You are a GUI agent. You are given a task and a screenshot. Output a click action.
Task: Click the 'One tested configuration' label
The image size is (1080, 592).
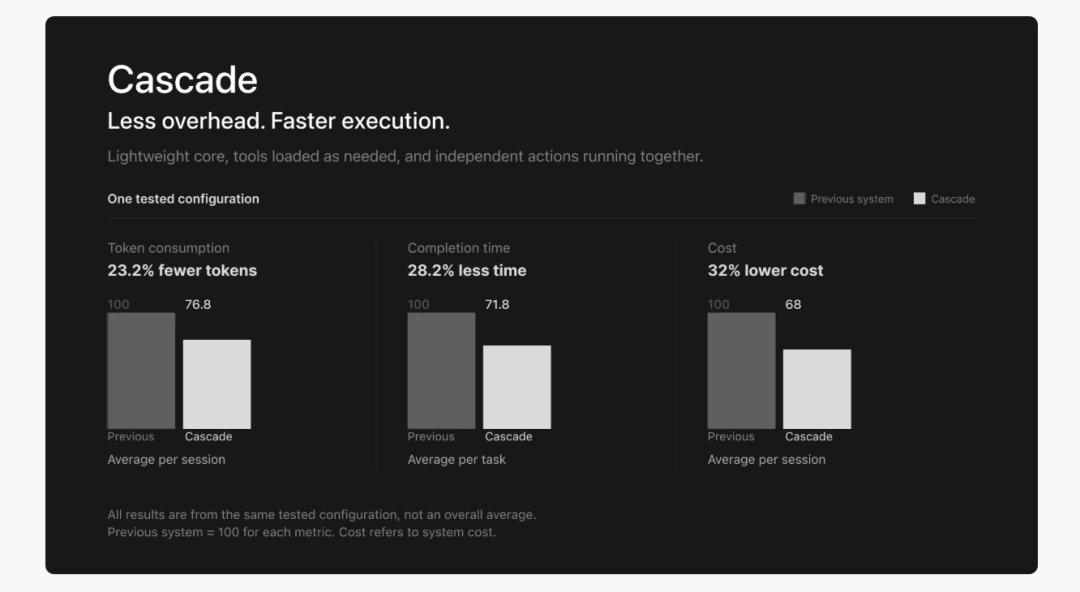click(183, 199)
